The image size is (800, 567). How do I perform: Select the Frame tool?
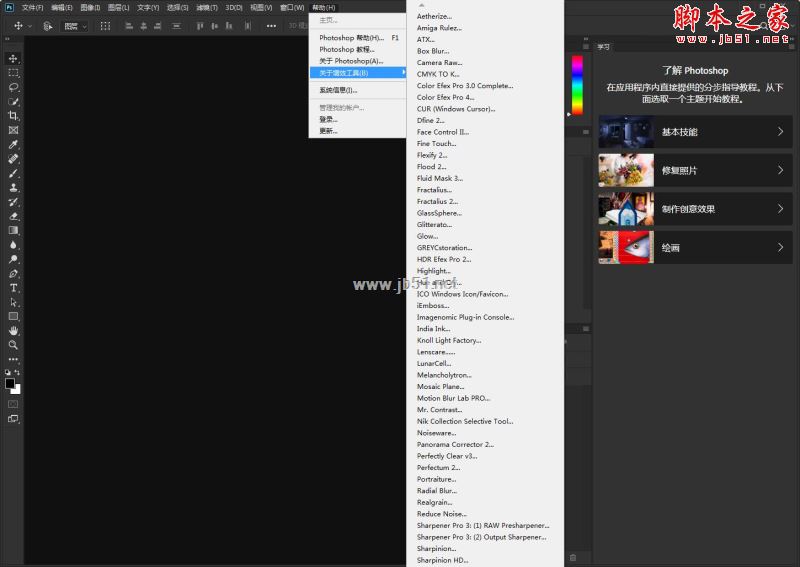(x=13, y=130)
